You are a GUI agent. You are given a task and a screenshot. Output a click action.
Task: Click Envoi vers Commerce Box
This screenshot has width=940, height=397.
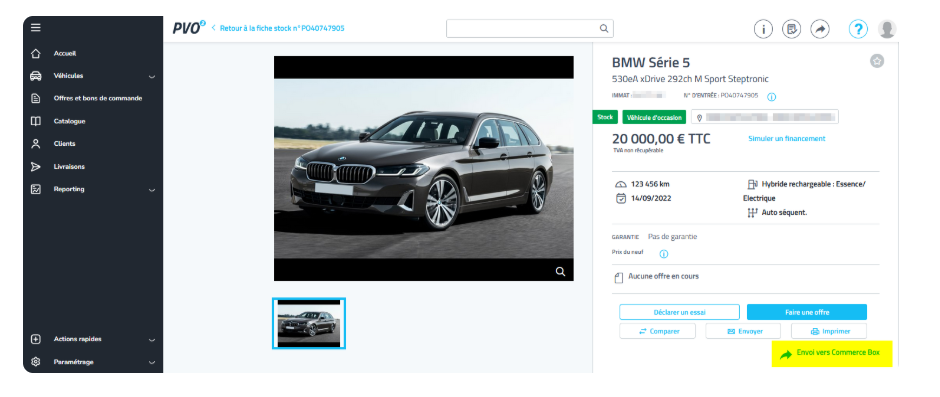(832, 354)
